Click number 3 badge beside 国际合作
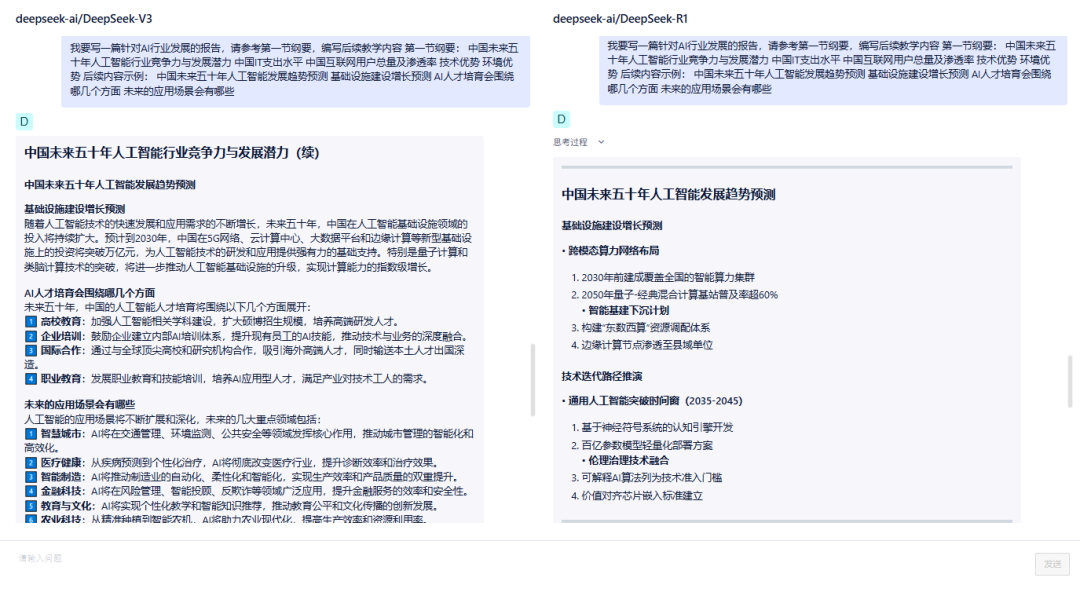 click(x=31, y=351)
